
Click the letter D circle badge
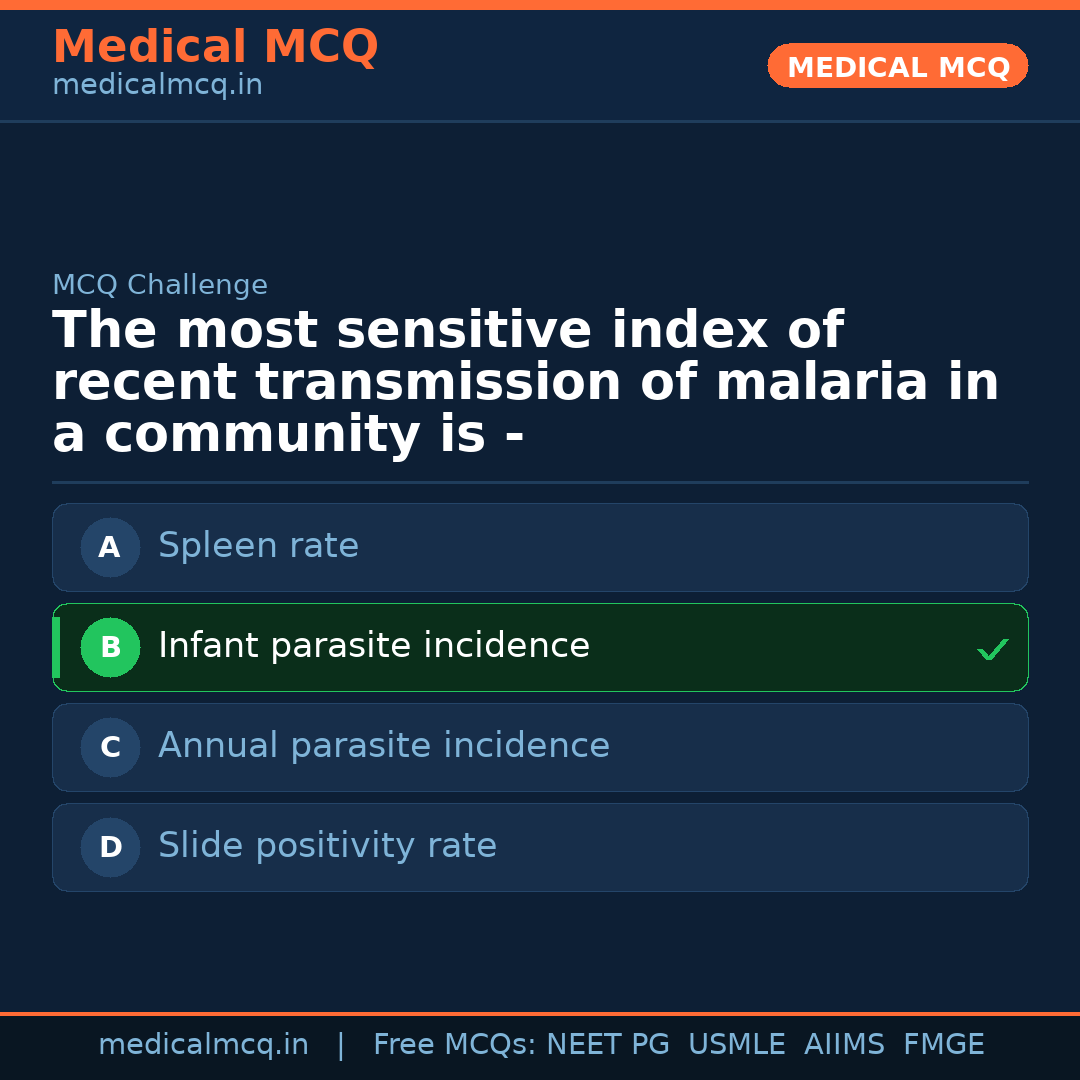(110, 847)
